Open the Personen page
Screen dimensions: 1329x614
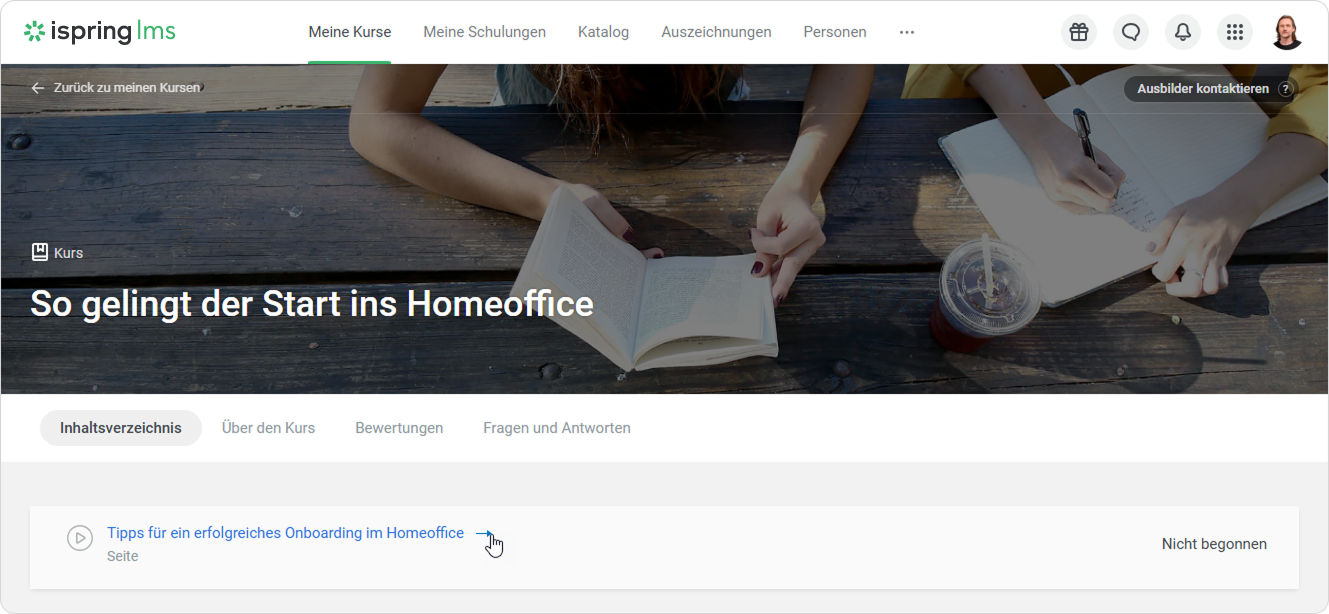(834, 32)
